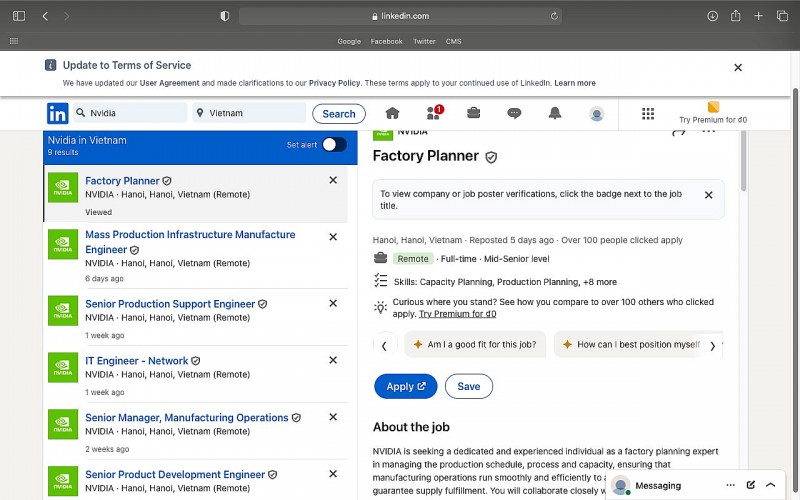Viewport: 800px width, 500px height.
Task: Open the Notifications bell icon
Action: (x=555, y=113)
